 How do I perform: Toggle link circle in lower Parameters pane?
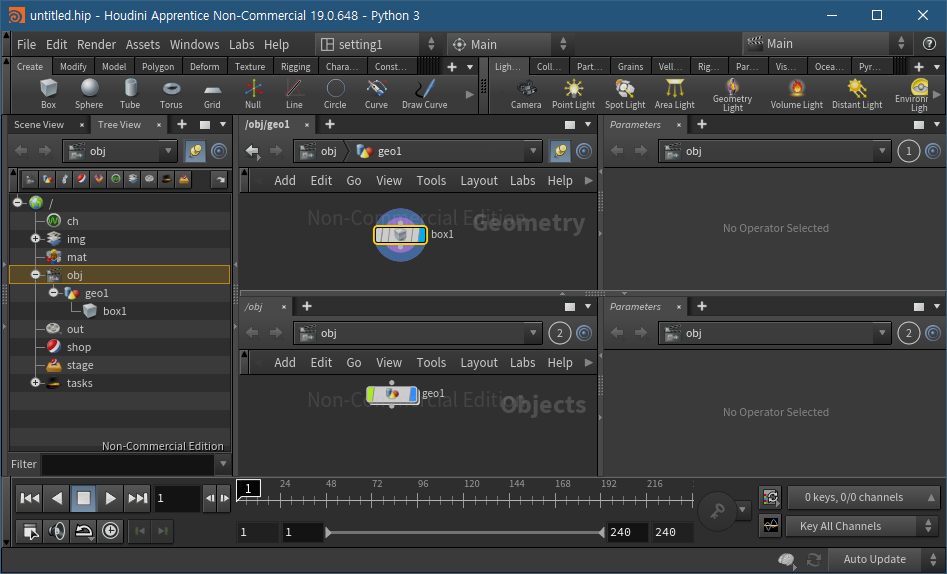click(933, 333)
